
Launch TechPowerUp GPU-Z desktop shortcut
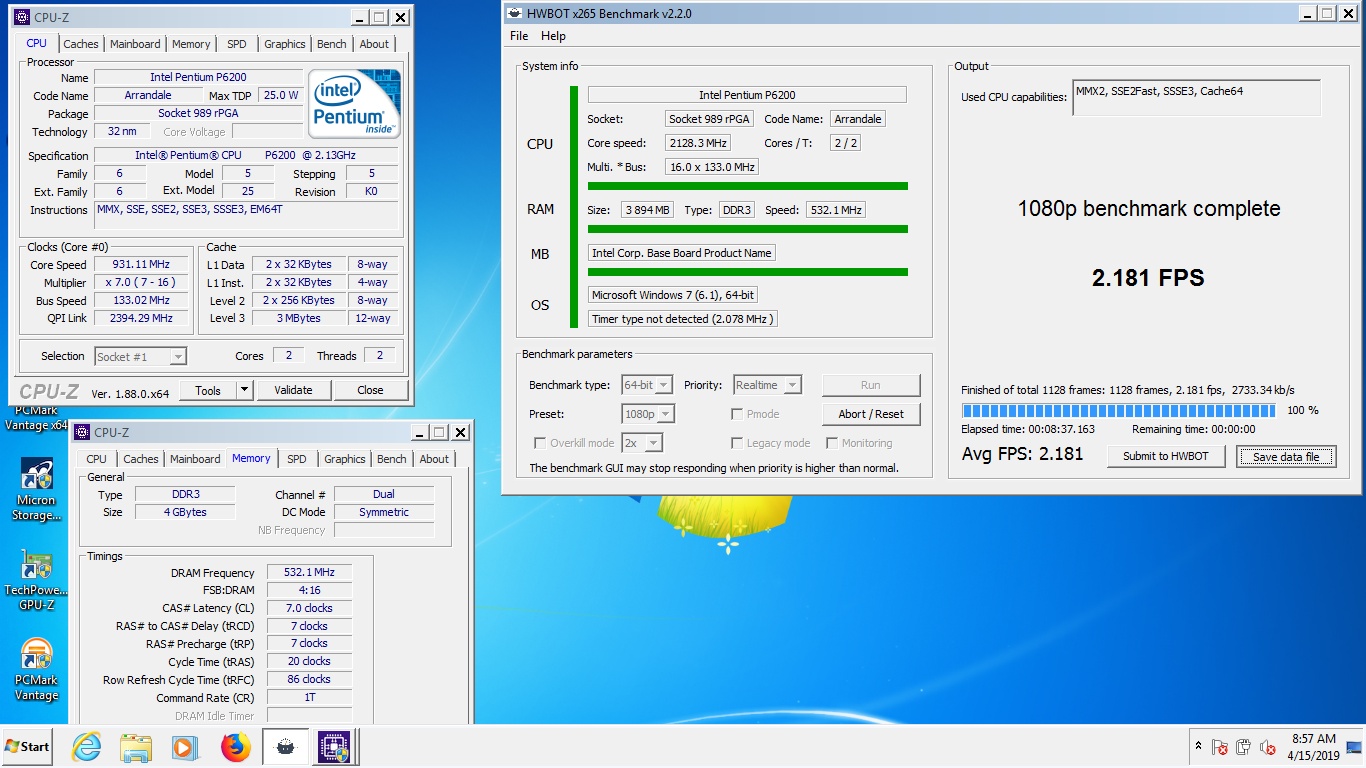[x=36, y=580]
